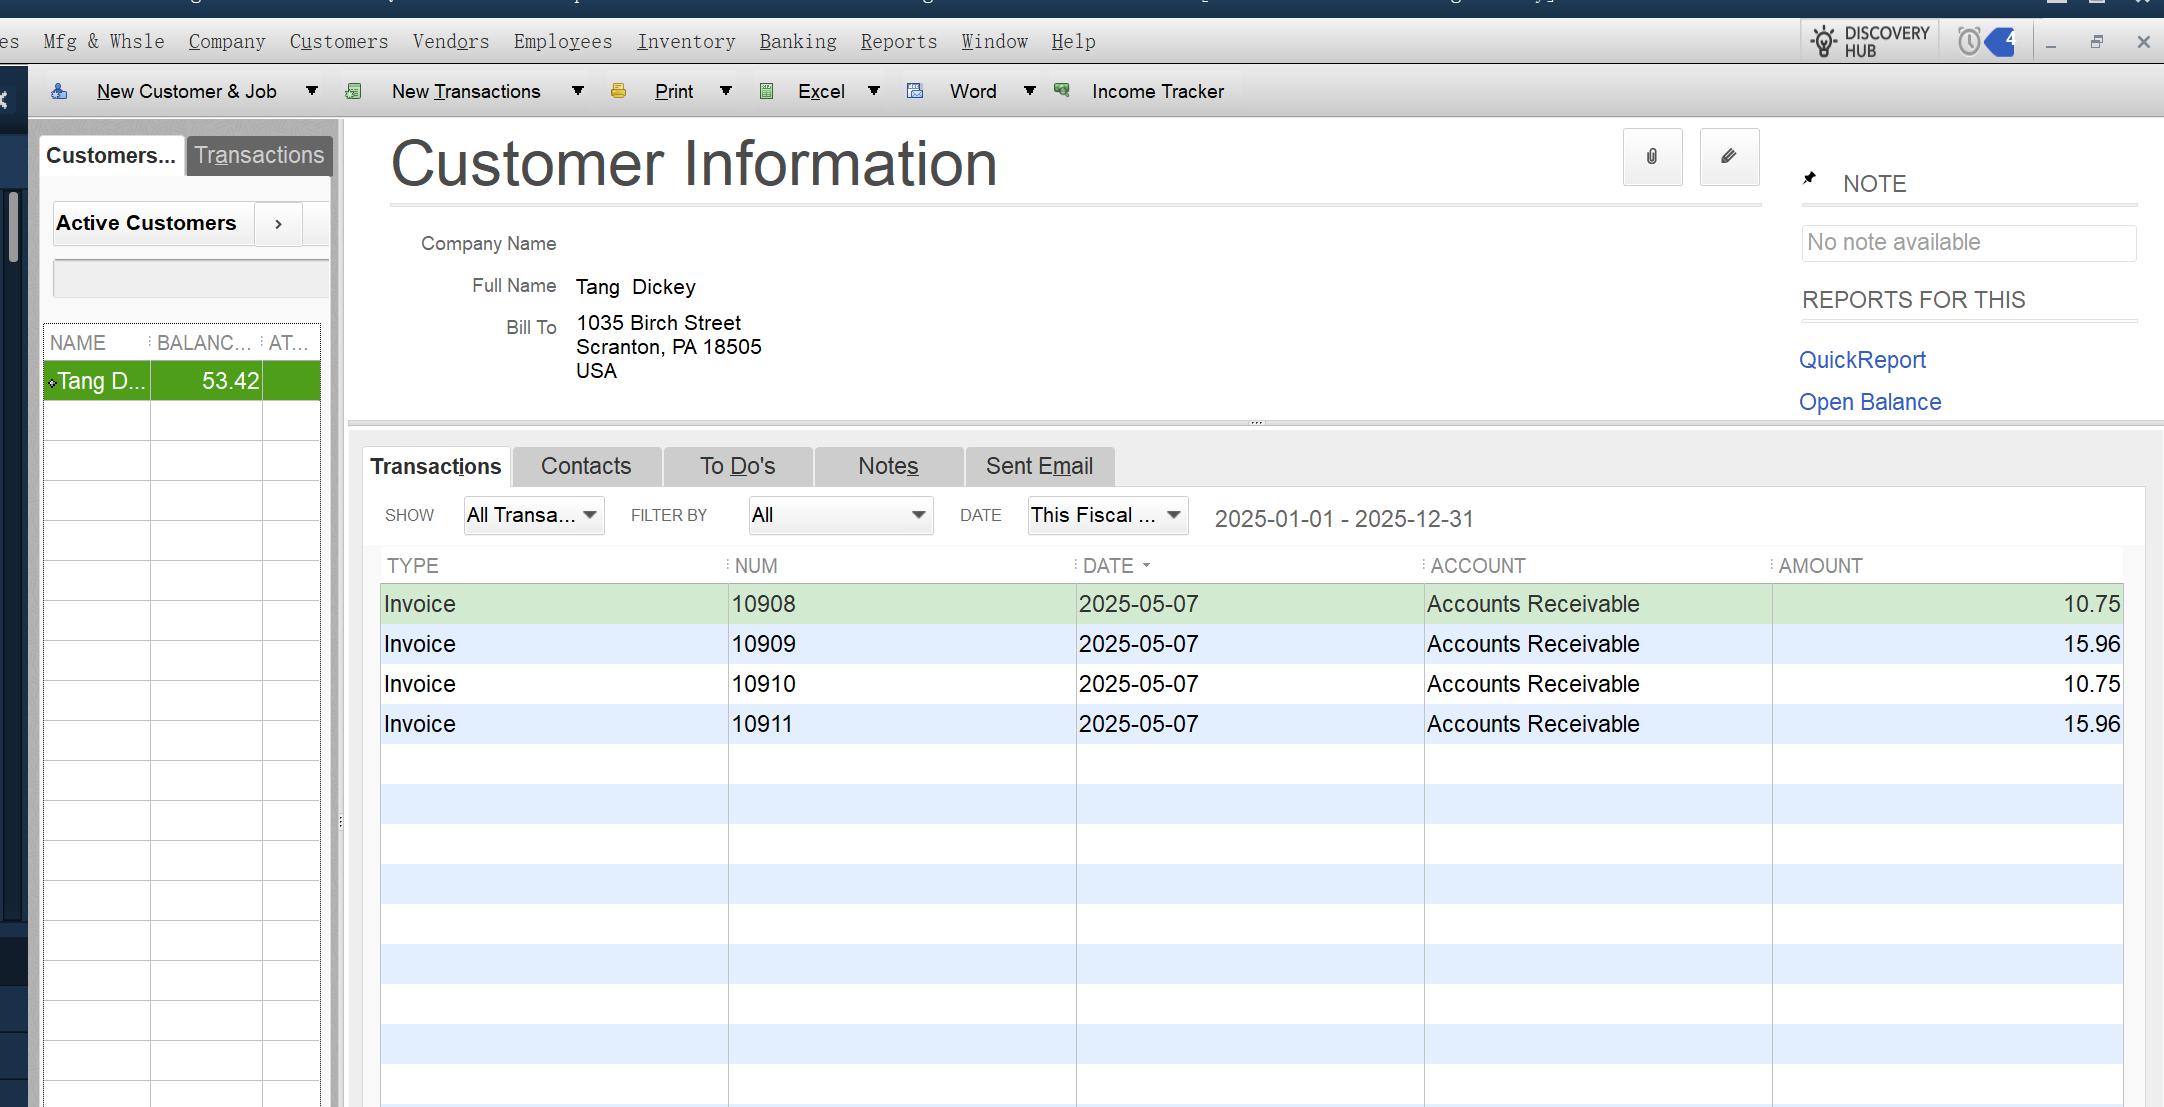This screenshot has height=1107, width=2164.
Task: Open the Customers menu
Action: [x=339, y=41]
